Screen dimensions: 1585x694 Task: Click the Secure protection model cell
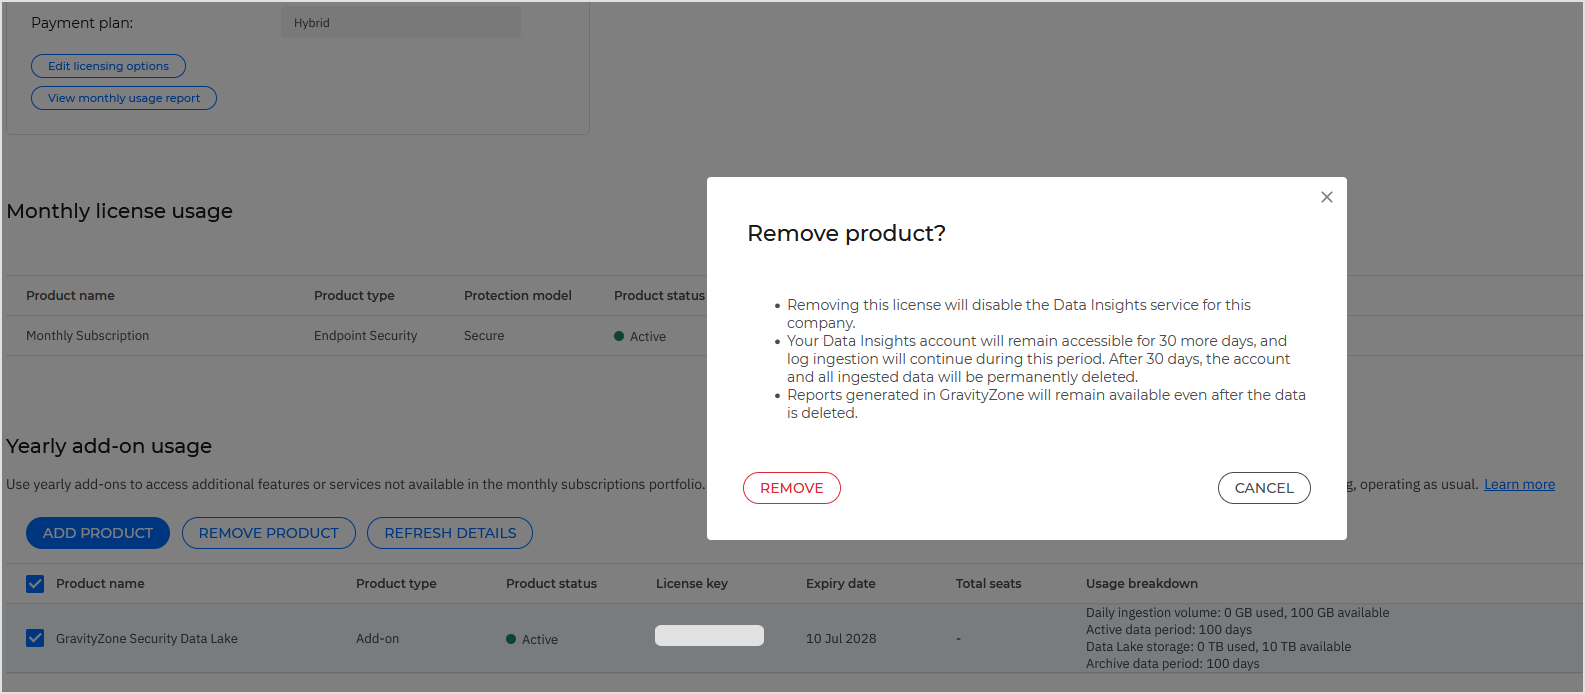click(x=484, y=336)
